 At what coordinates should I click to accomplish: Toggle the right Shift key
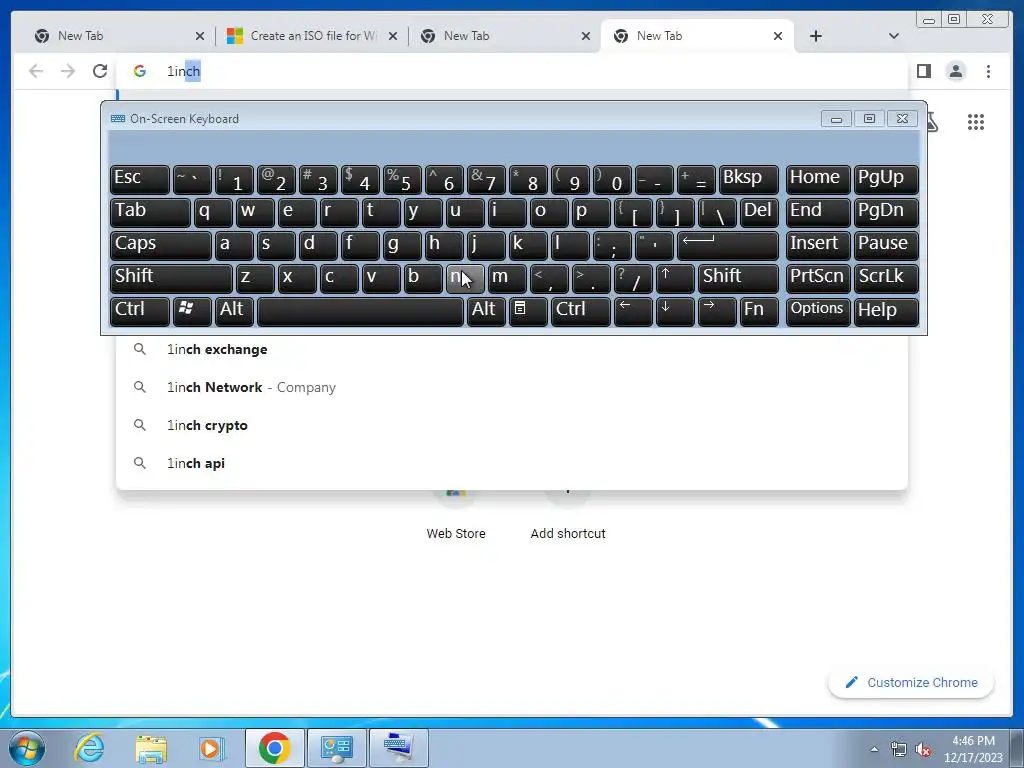pyautogui.click(x=738, y=278)
